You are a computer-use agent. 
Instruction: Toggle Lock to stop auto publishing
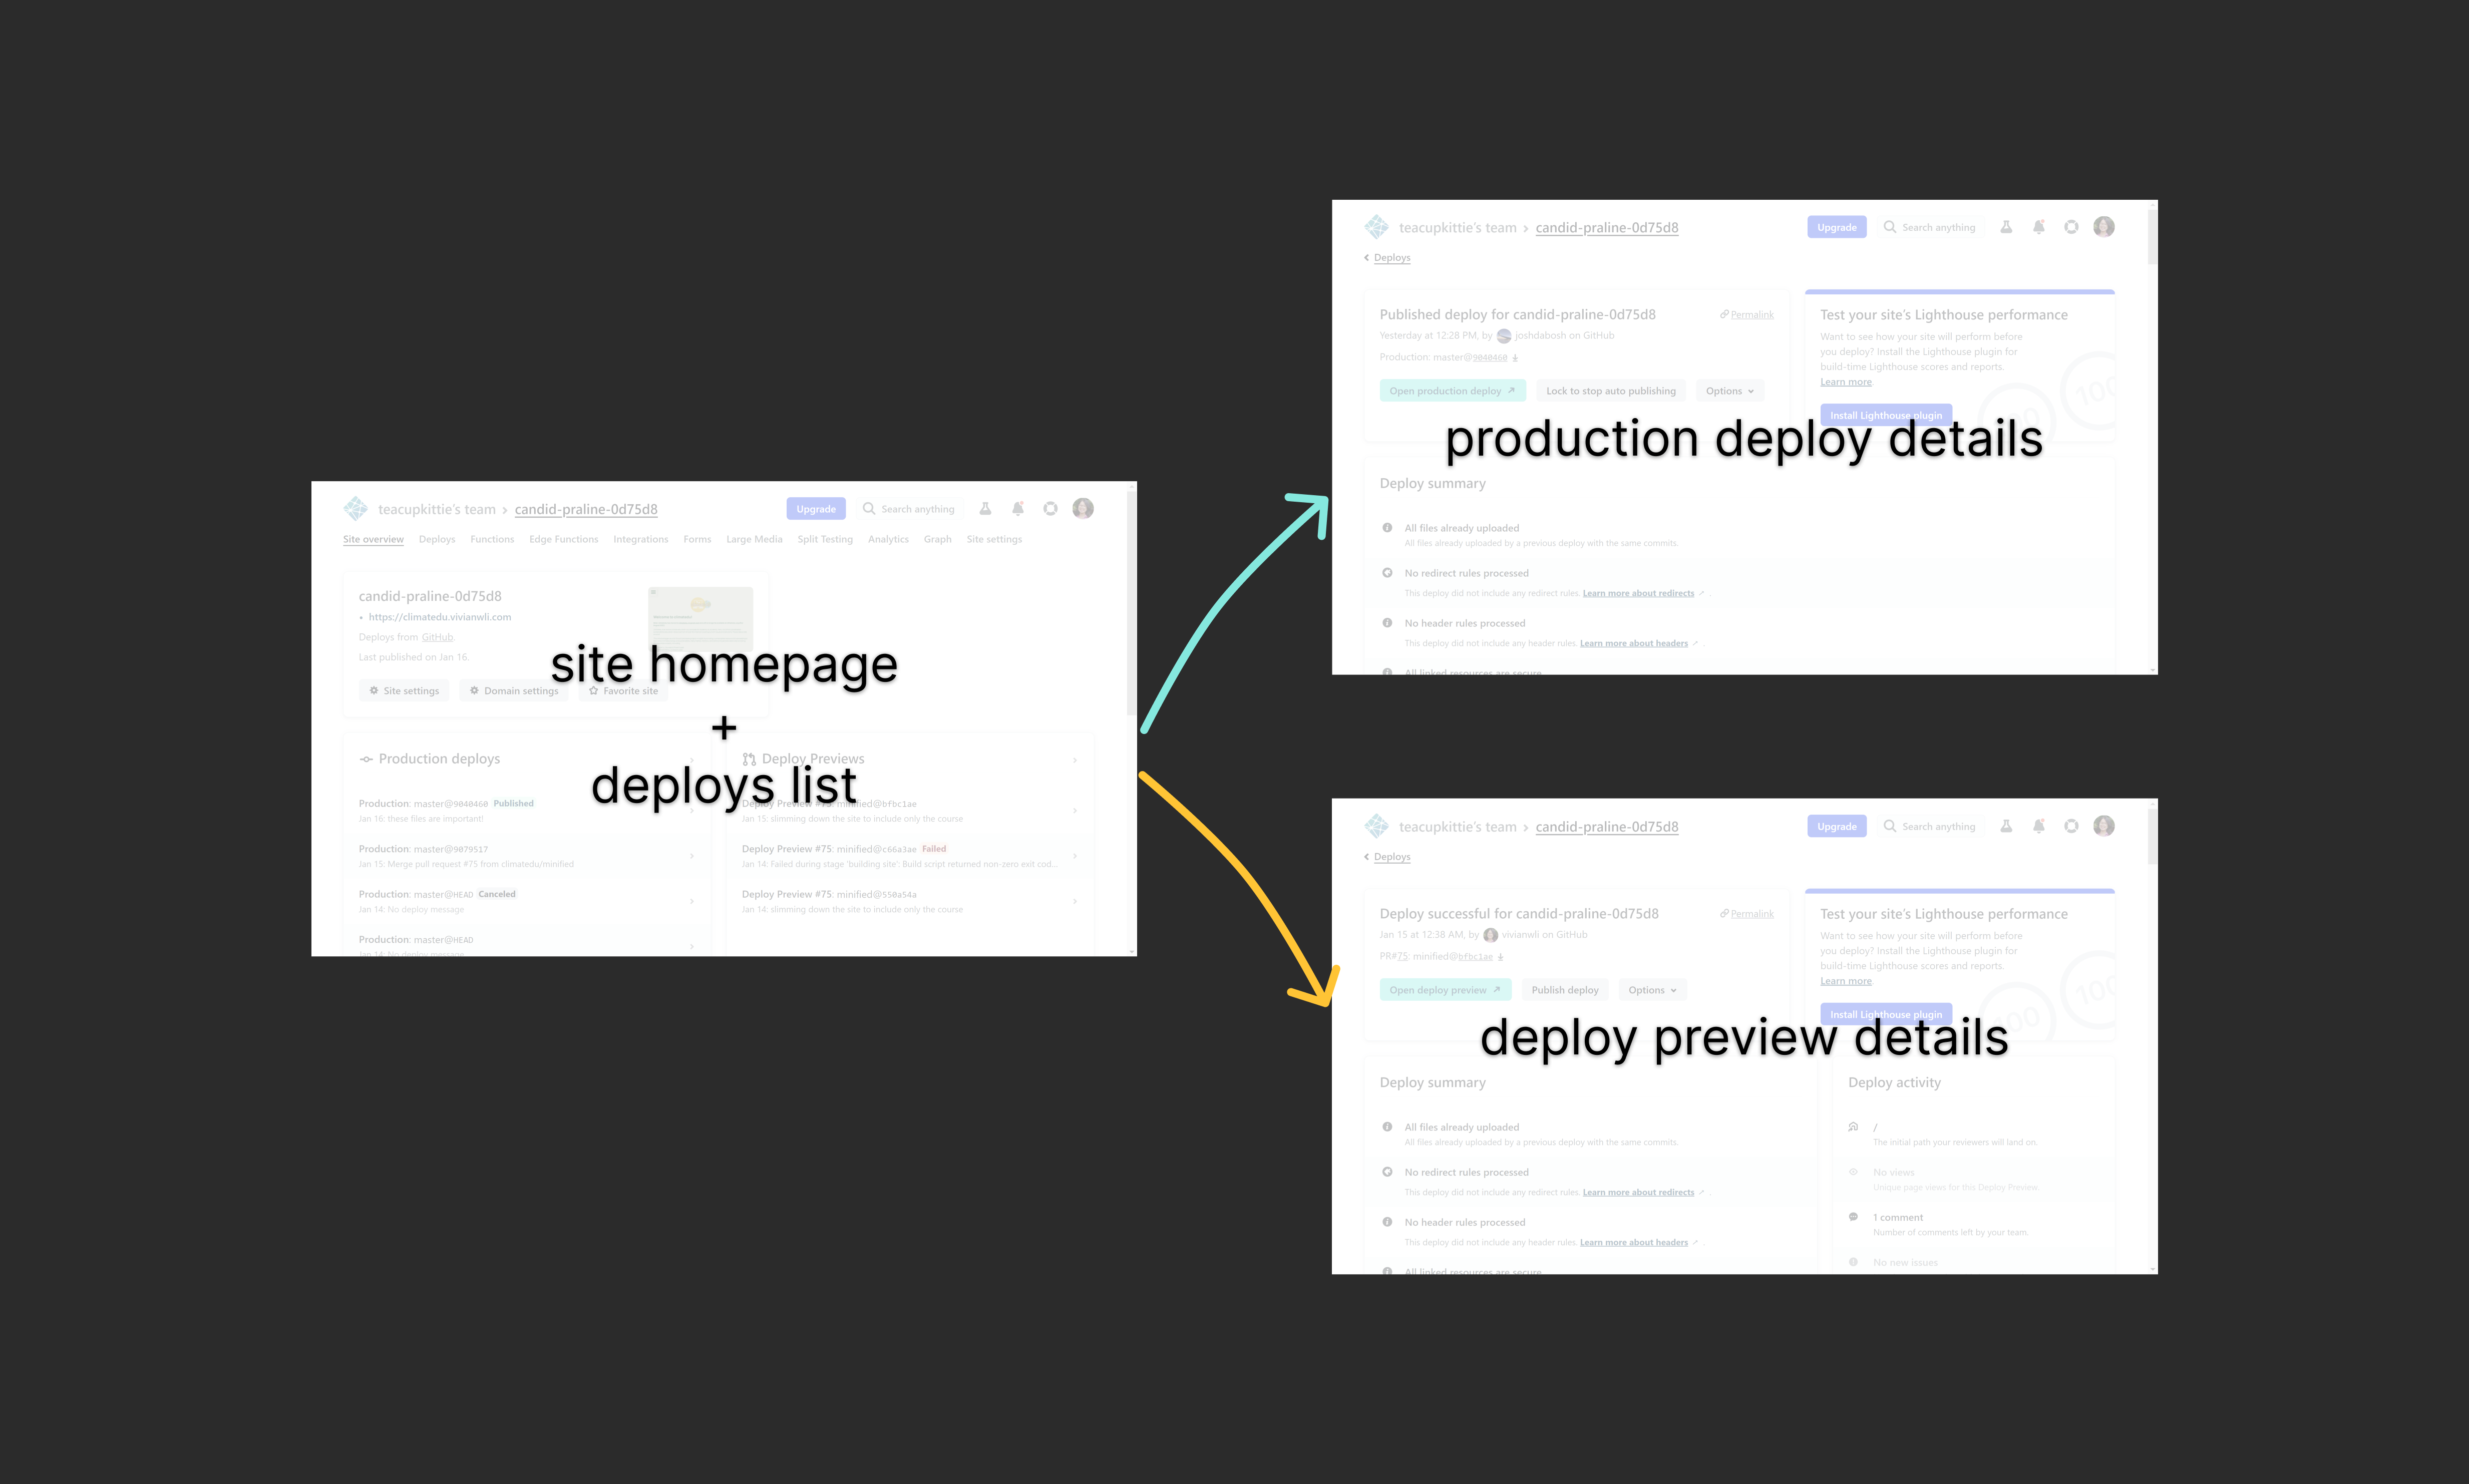[x=1610, y=390]
